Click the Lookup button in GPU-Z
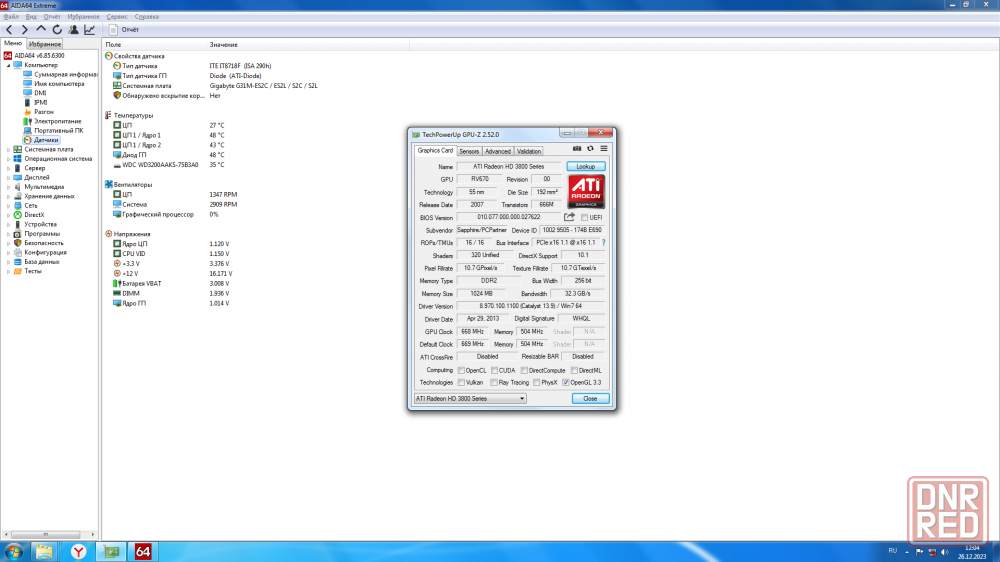 (585, 166)
